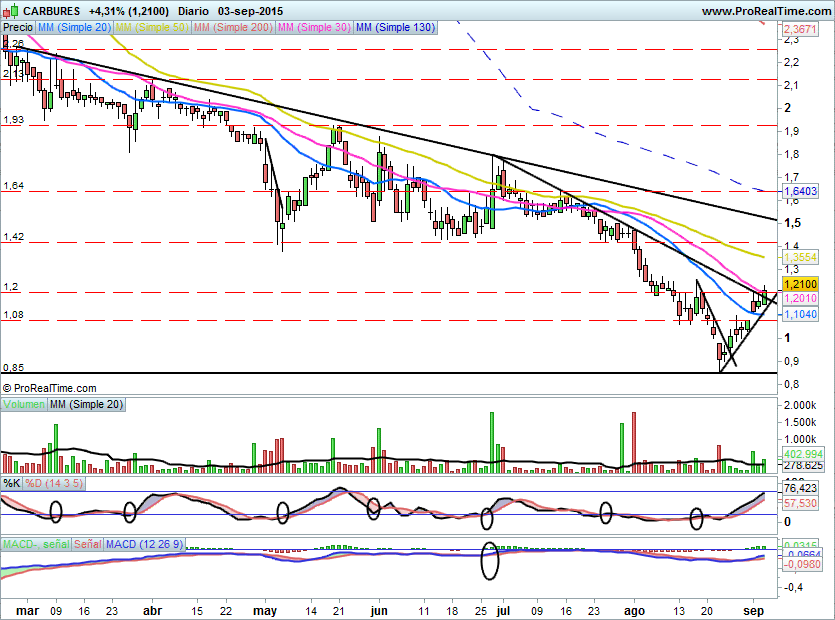The height and width of the screenshot is (620, 835).
Task: Click the Volumen panel label
Action: pyautogui.click(x=24, y=404)
